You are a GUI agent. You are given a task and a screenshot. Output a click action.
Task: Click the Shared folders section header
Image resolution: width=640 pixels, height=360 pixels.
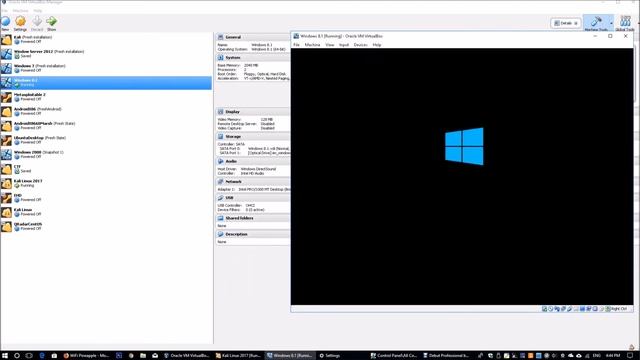[x=253, y=218]
